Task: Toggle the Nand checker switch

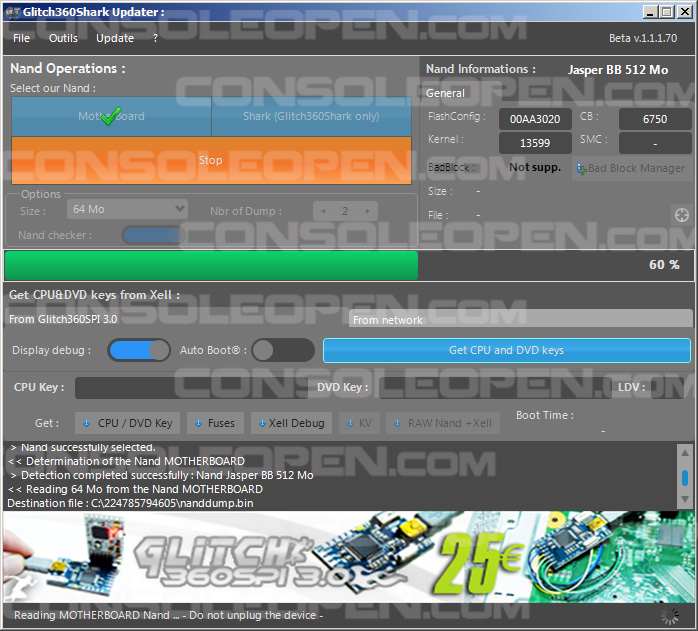Action: [150, 235]
